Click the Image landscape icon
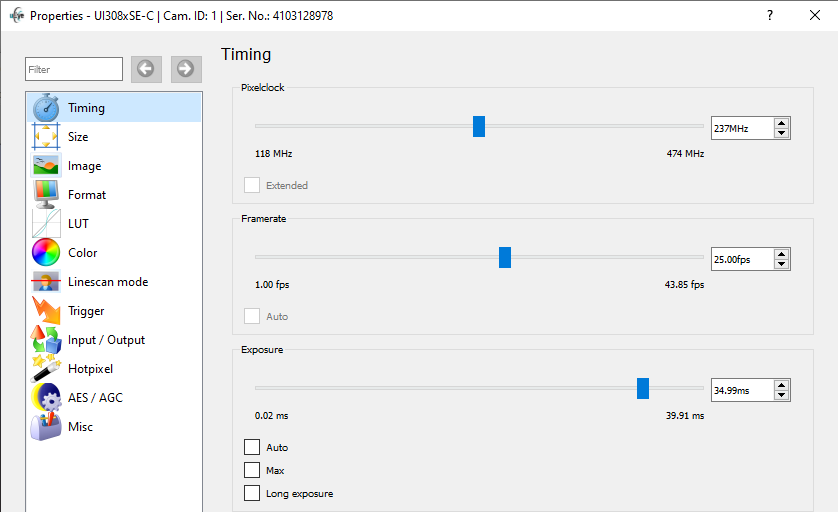The image size is (838, 512). pyautogui.click(x=46, y=166)
